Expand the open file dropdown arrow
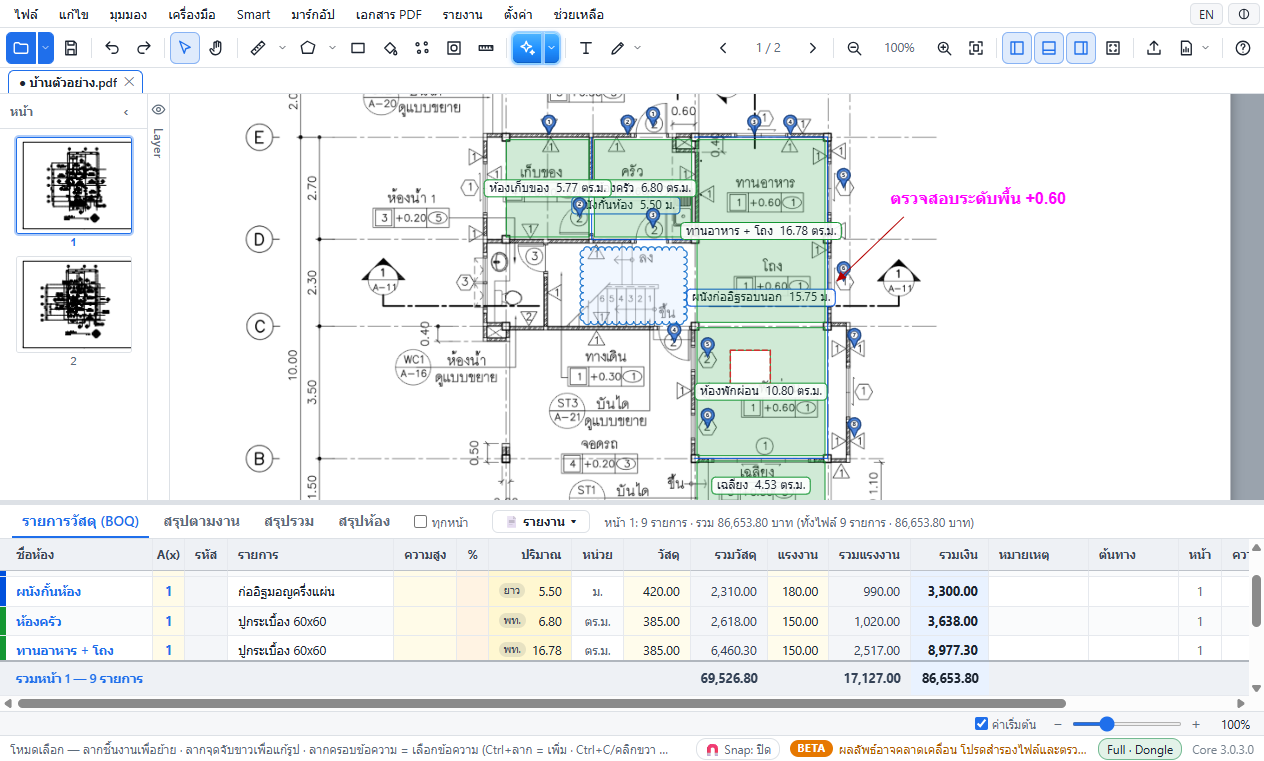 click(48, 48)
